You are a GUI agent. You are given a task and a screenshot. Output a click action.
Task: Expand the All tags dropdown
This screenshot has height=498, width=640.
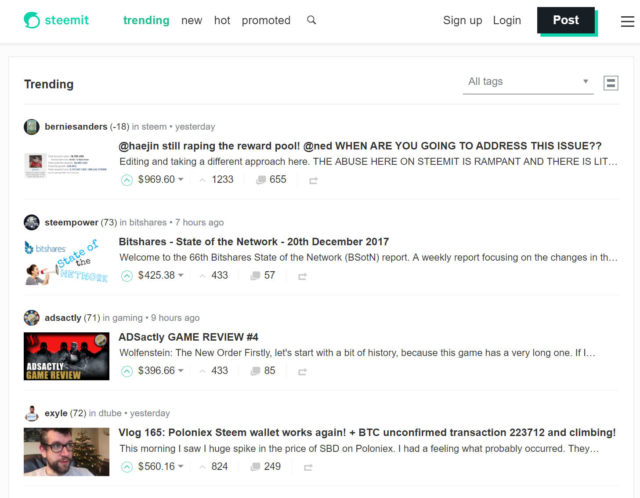tap(528, 82)
